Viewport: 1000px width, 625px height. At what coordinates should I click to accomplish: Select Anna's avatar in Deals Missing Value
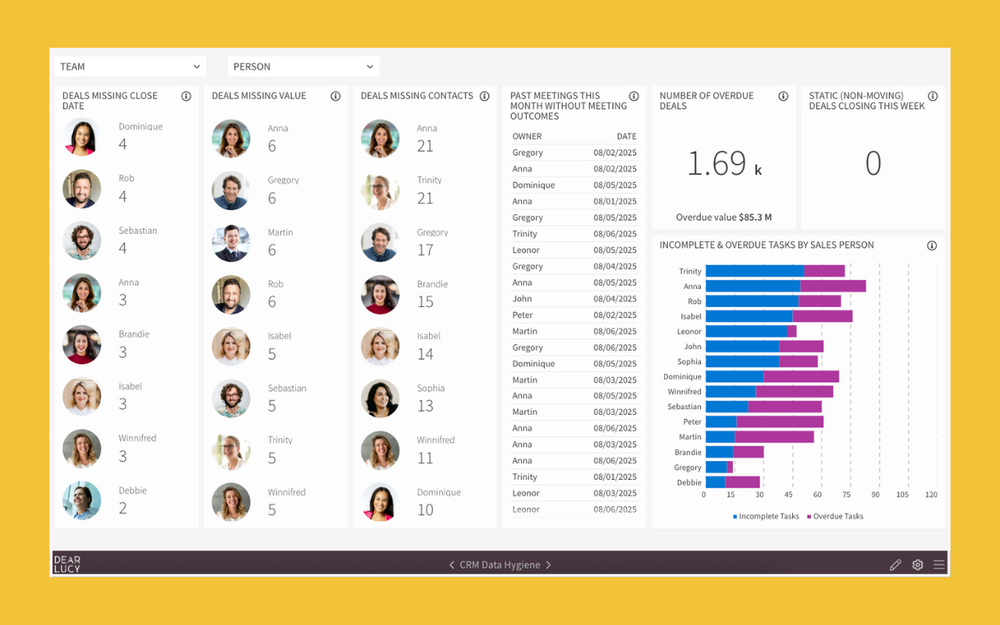(x=231, y=138)
